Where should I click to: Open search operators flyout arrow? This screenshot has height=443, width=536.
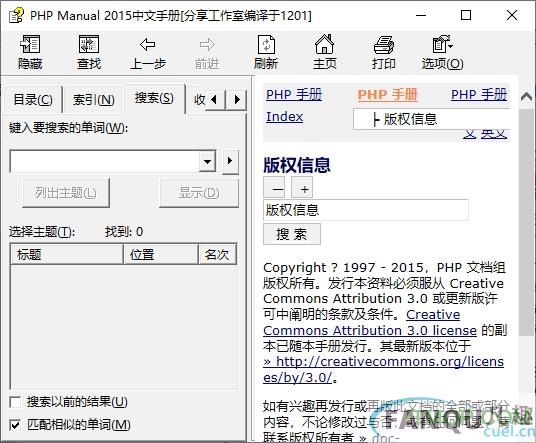(x=230, y=161)
